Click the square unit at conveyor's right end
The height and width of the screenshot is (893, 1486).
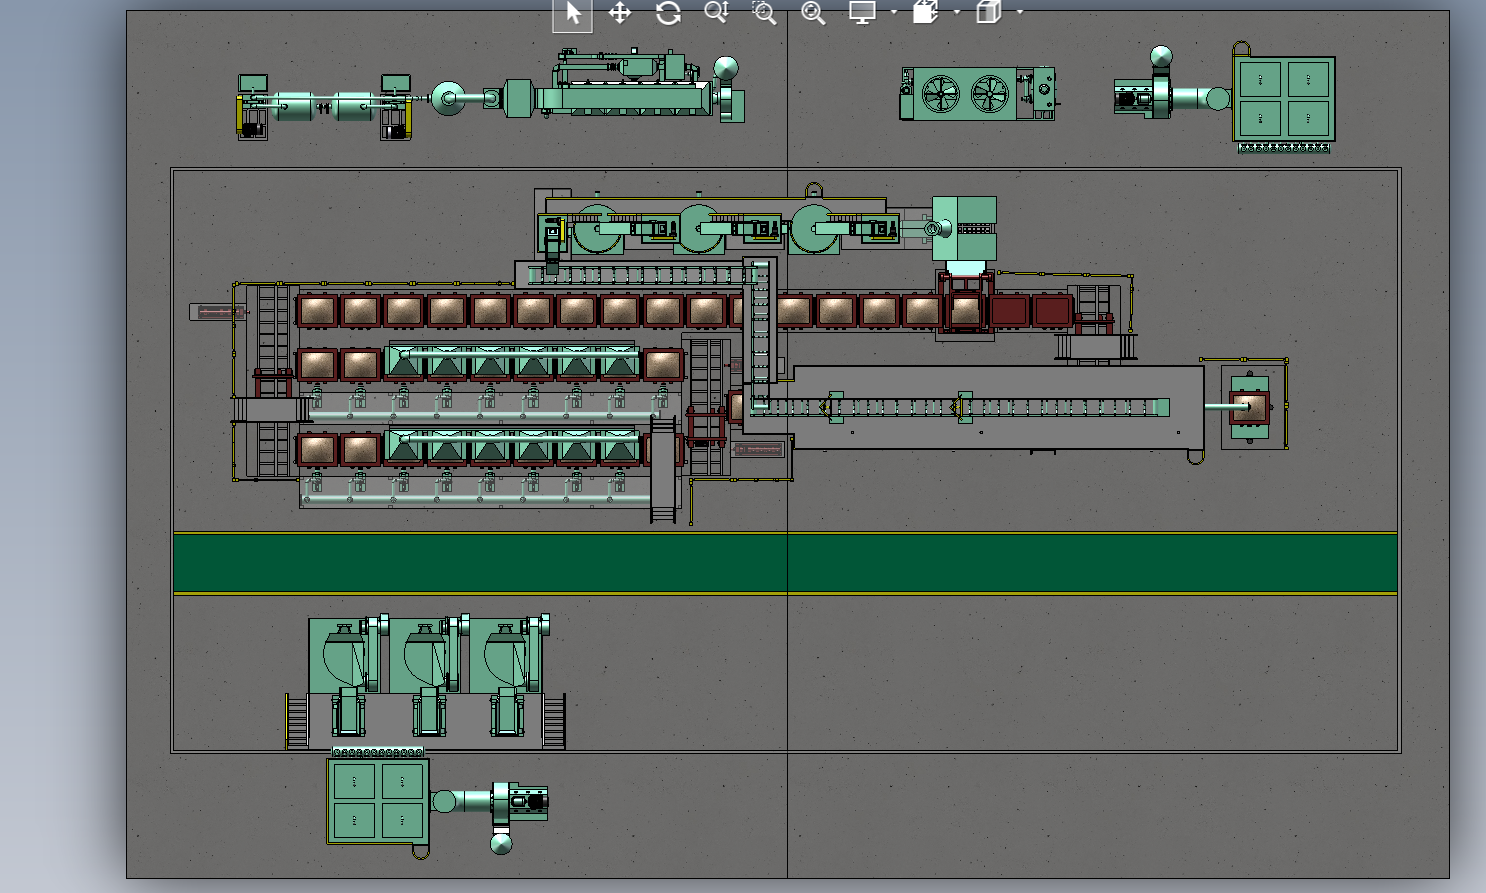click(x=1249, y=407)
